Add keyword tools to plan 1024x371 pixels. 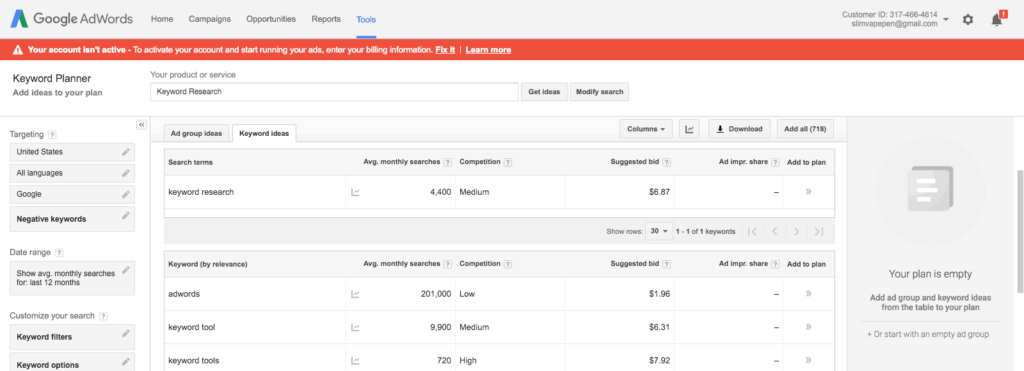point(808,361)
